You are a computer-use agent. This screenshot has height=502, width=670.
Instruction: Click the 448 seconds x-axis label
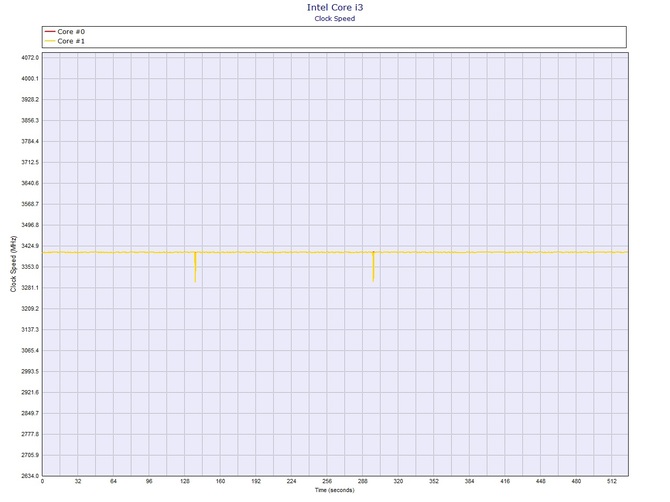point(541,481)
